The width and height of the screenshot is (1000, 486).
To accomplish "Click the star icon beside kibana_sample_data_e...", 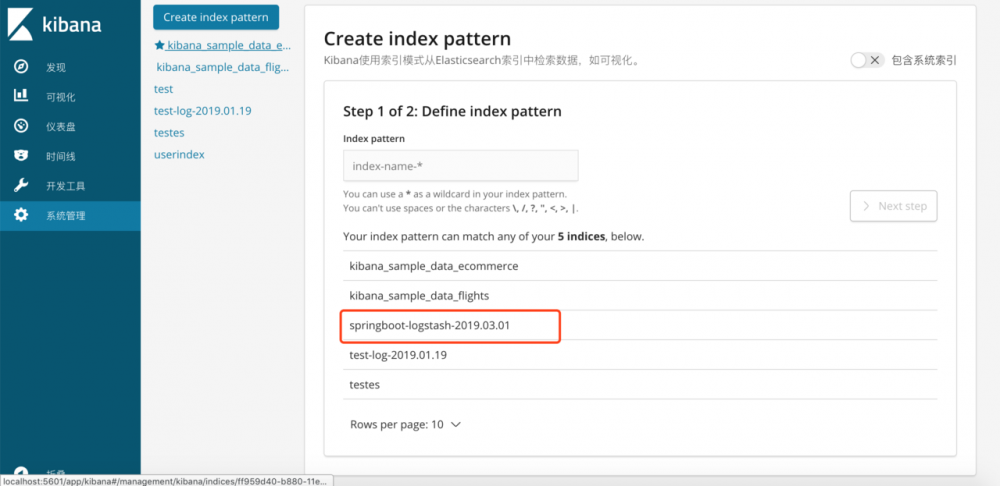I will (158, 45).
